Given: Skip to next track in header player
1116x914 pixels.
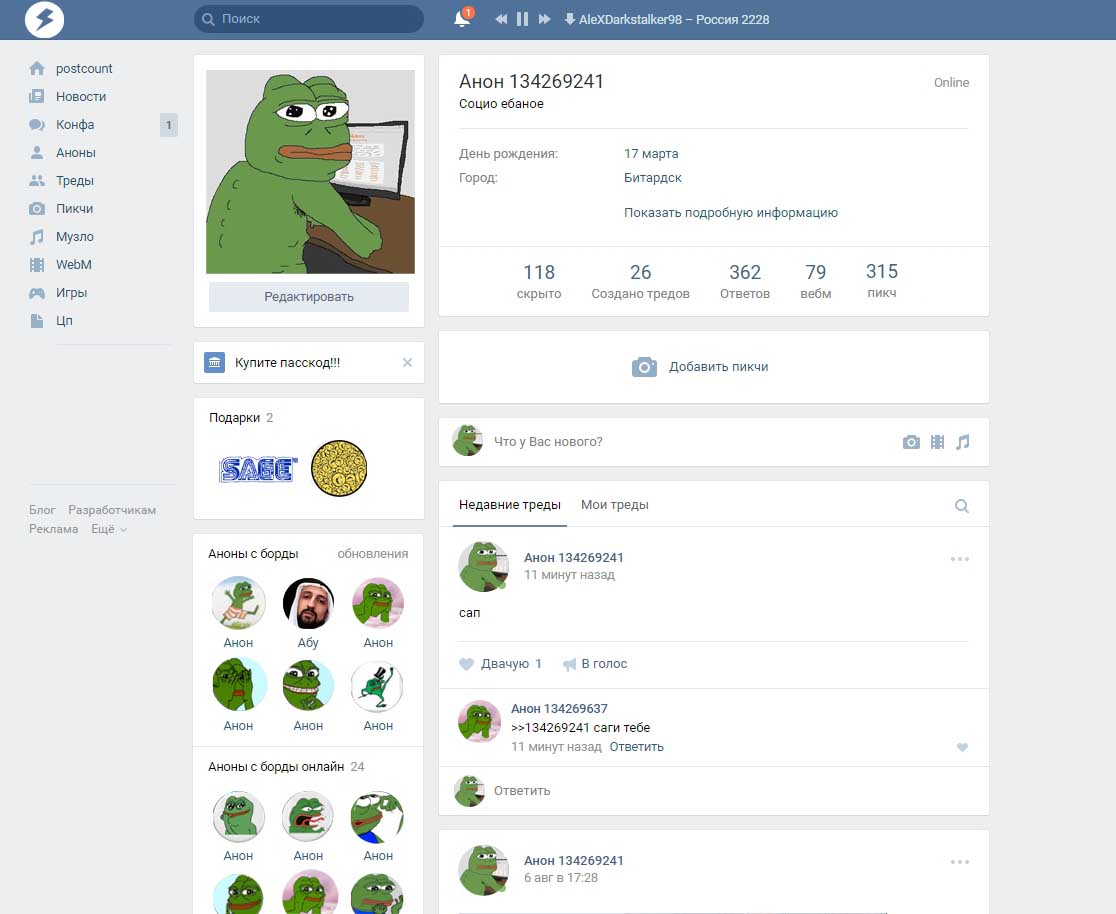Looking at the screenshot, I should tap(544, 19).
